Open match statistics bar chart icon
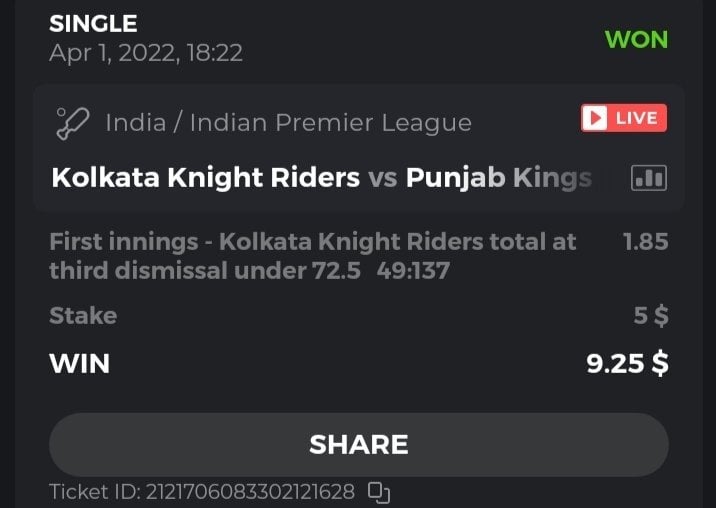The image size is (716, 508). [x=649, y=179]
